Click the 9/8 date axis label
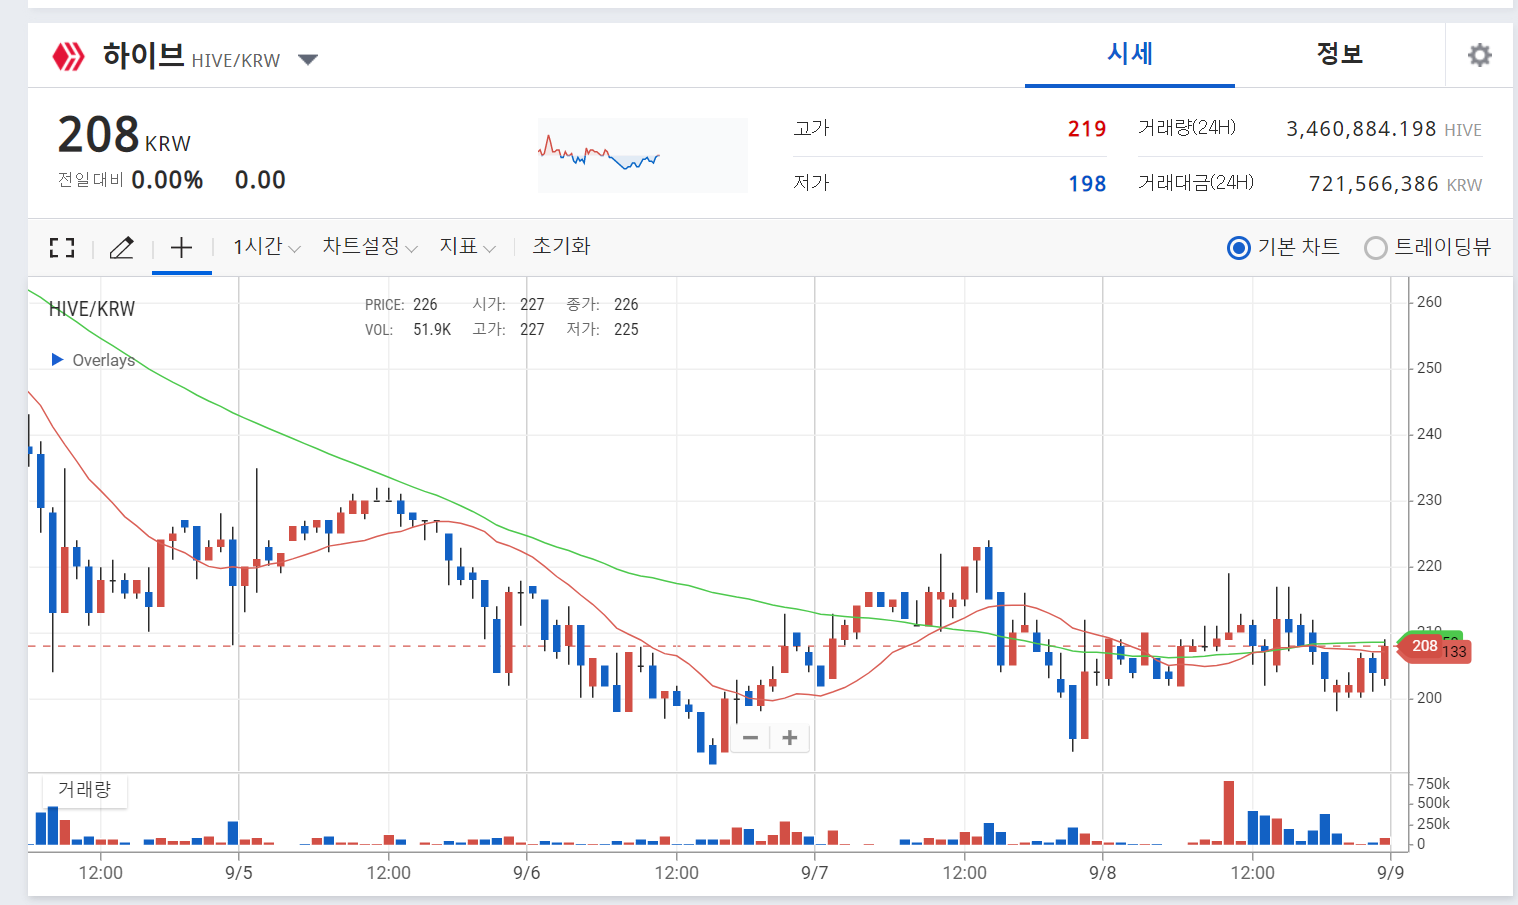Viewport: 1518px width, 905px height. [1103, 873]
